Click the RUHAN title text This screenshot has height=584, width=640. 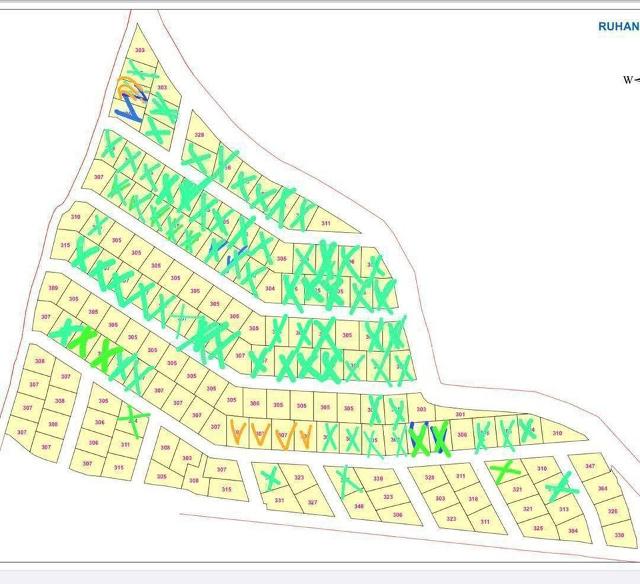(x=618, y=27)
